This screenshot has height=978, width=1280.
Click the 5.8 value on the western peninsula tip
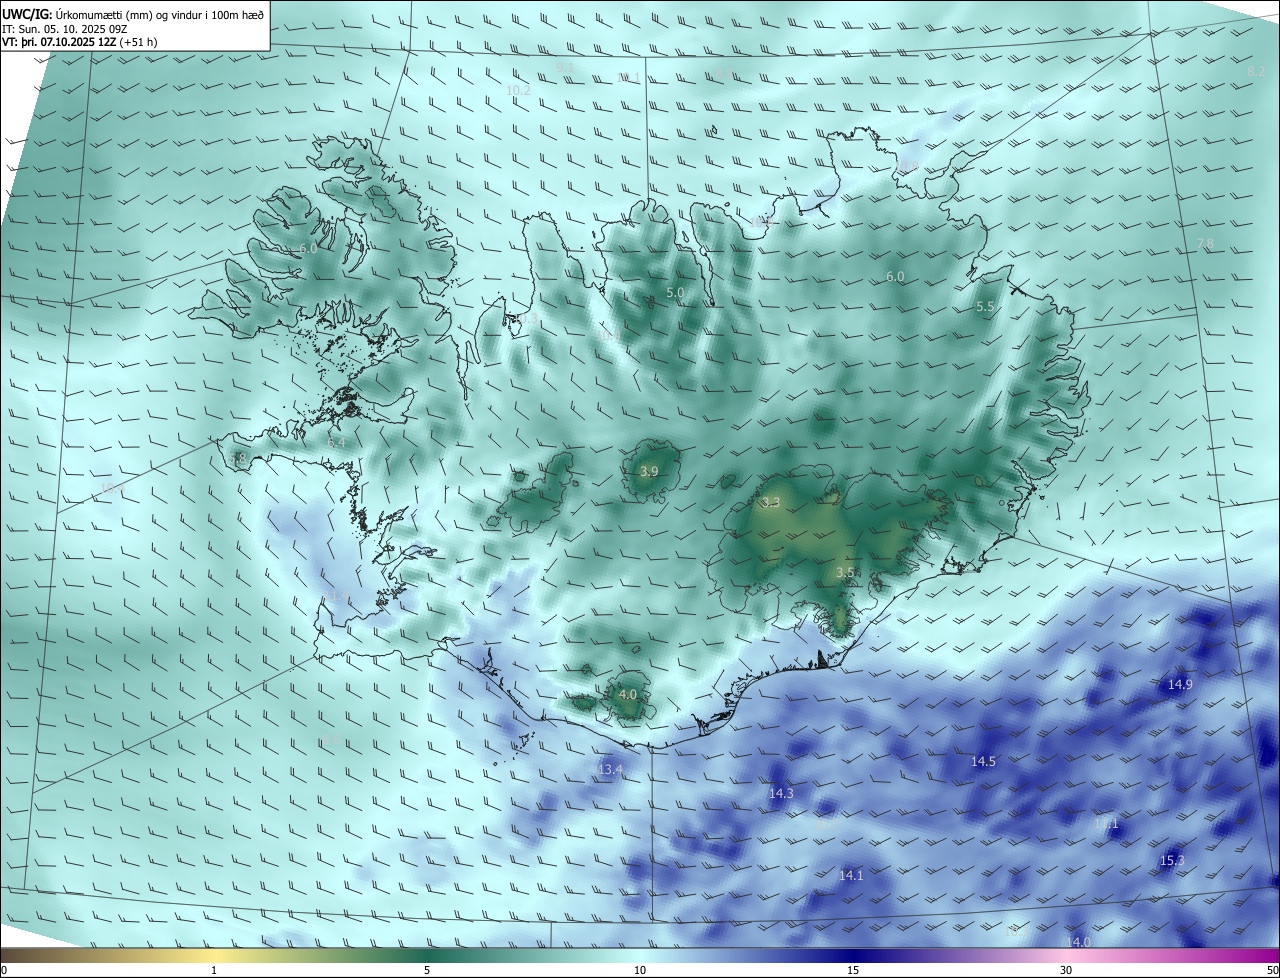[x=238, y=459]
